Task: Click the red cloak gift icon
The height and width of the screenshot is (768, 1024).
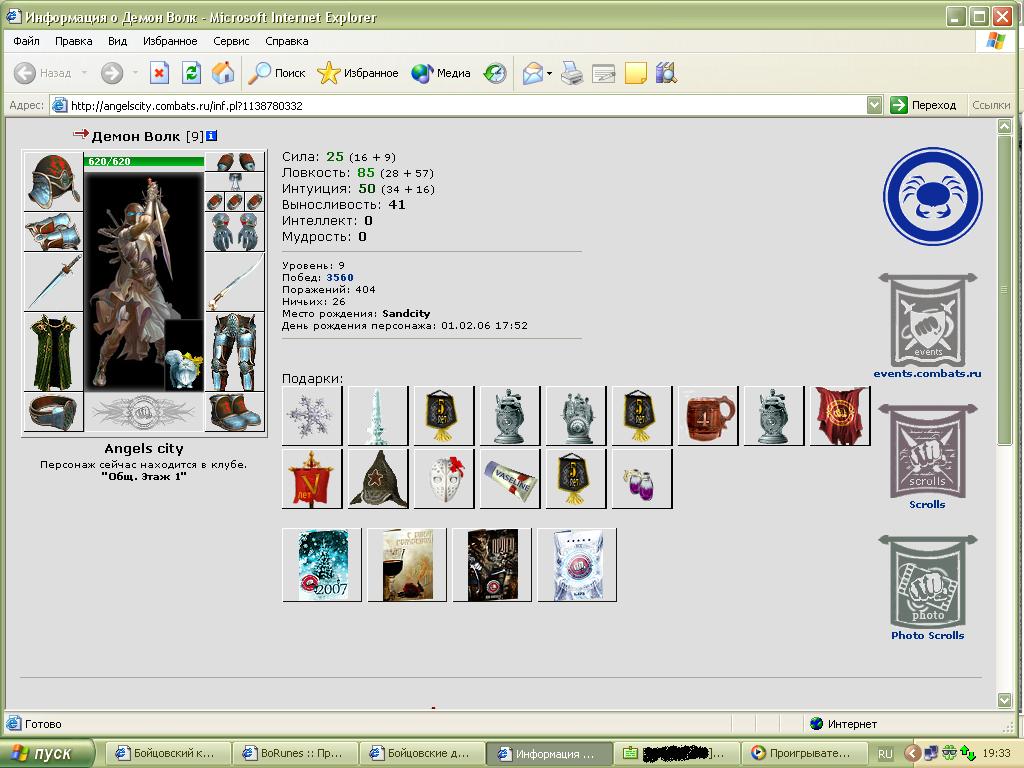Action: pos(840,415)
